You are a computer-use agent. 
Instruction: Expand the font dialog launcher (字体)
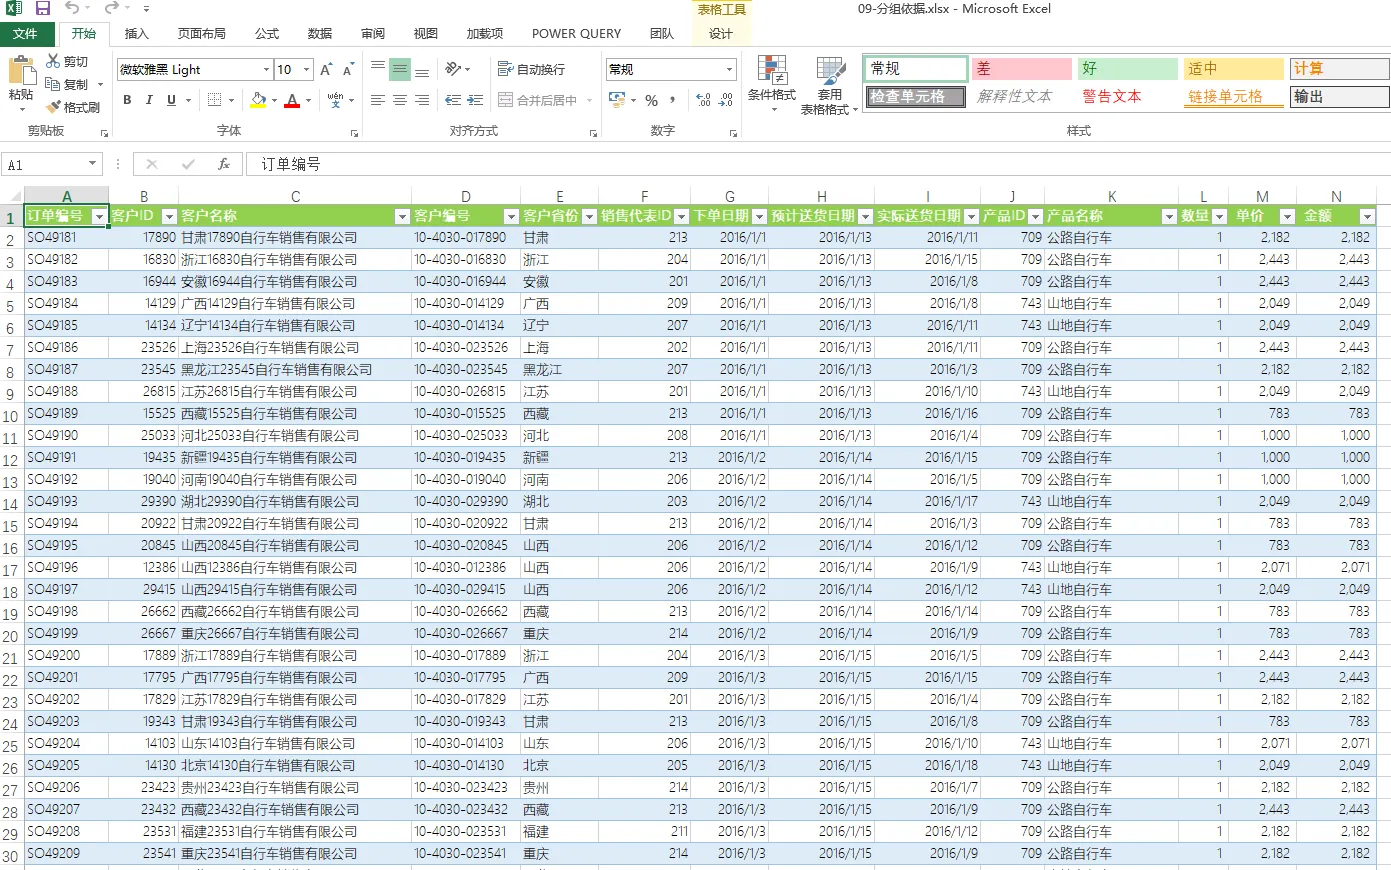tap(354, 133)
